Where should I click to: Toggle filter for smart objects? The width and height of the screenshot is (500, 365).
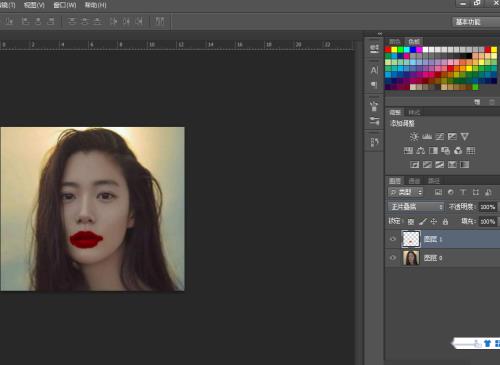[488, 192]
